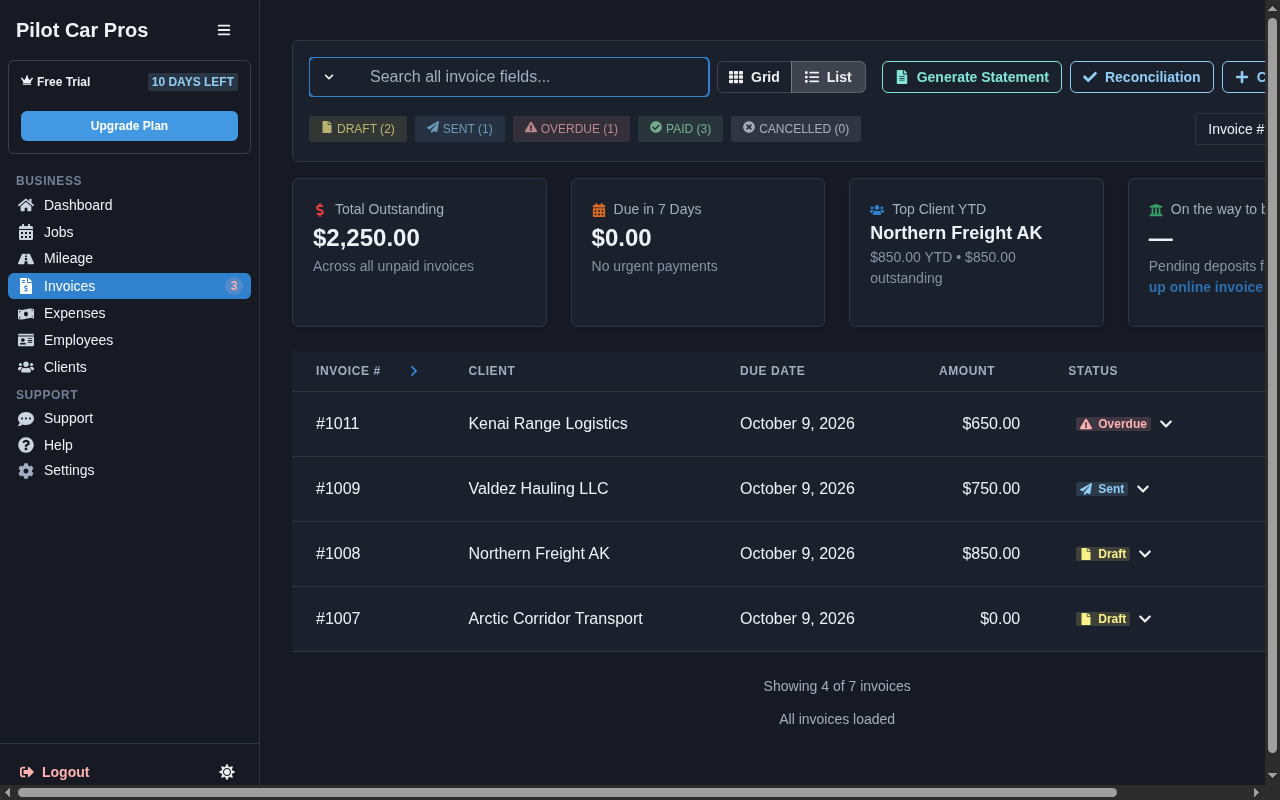The height and width of the screenshot is (800, 1280).
Task: Expand status dropdown for invoice #1011
Action: coord(1165,424)
